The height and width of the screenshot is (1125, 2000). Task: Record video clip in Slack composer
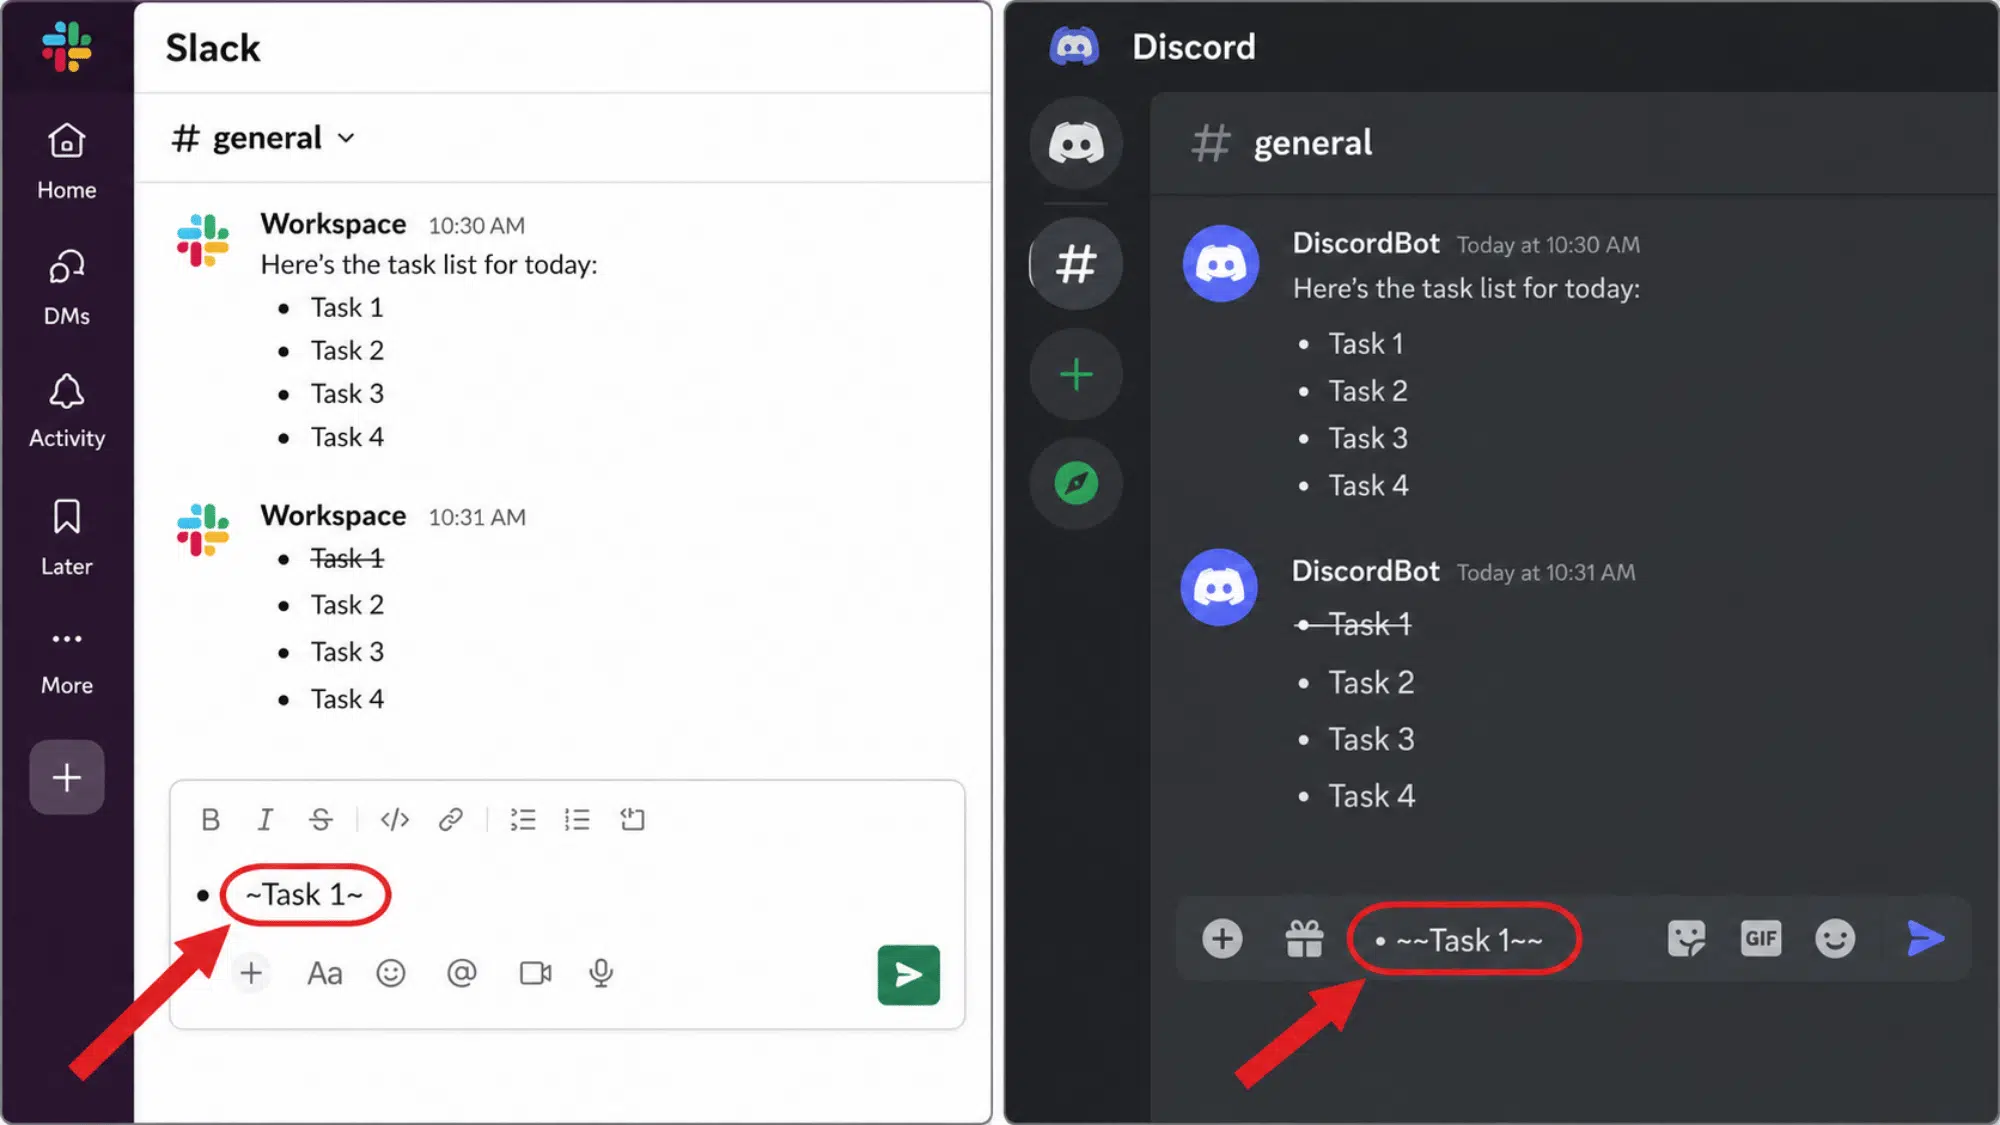click(536, 973)
